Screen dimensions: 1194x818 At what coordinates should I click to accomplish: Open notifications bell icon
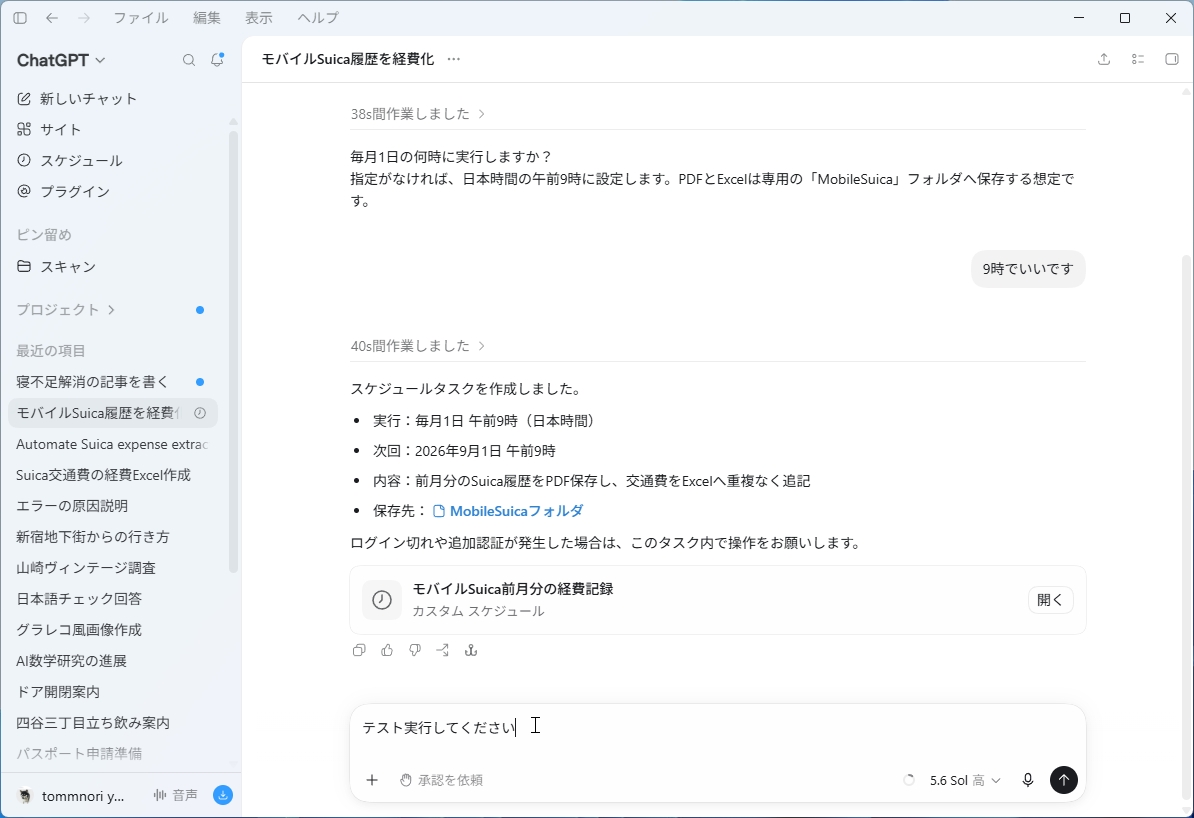217,59
